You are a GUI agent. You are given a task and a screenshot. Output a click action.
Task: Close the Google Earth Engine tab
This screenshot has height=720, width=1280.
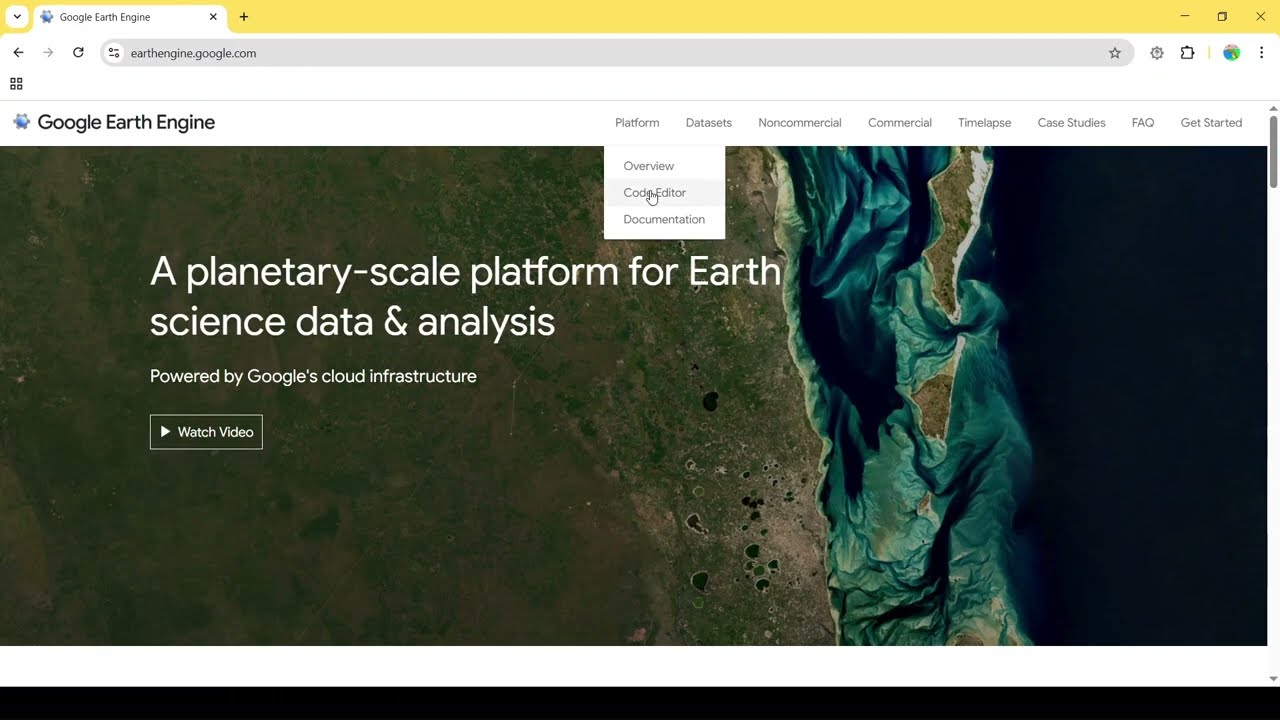point(213,17)
